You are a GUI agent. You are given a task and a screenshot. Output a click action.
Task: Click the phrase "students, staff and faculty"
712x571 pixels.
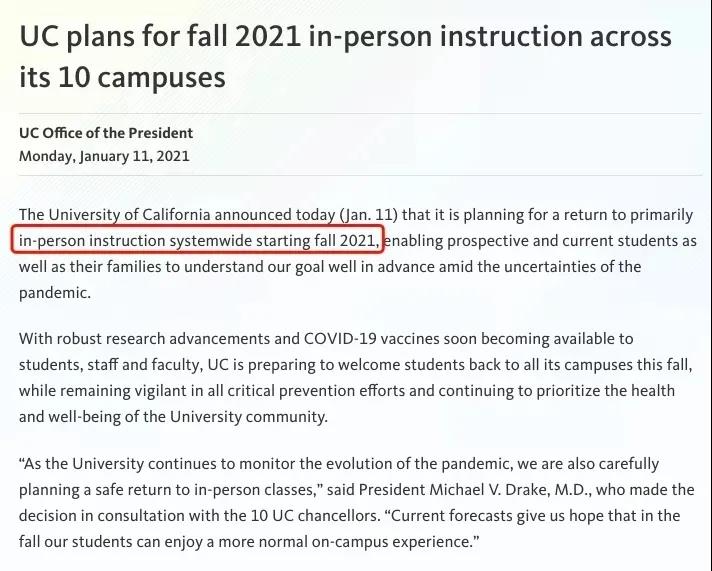pos(108,364)
